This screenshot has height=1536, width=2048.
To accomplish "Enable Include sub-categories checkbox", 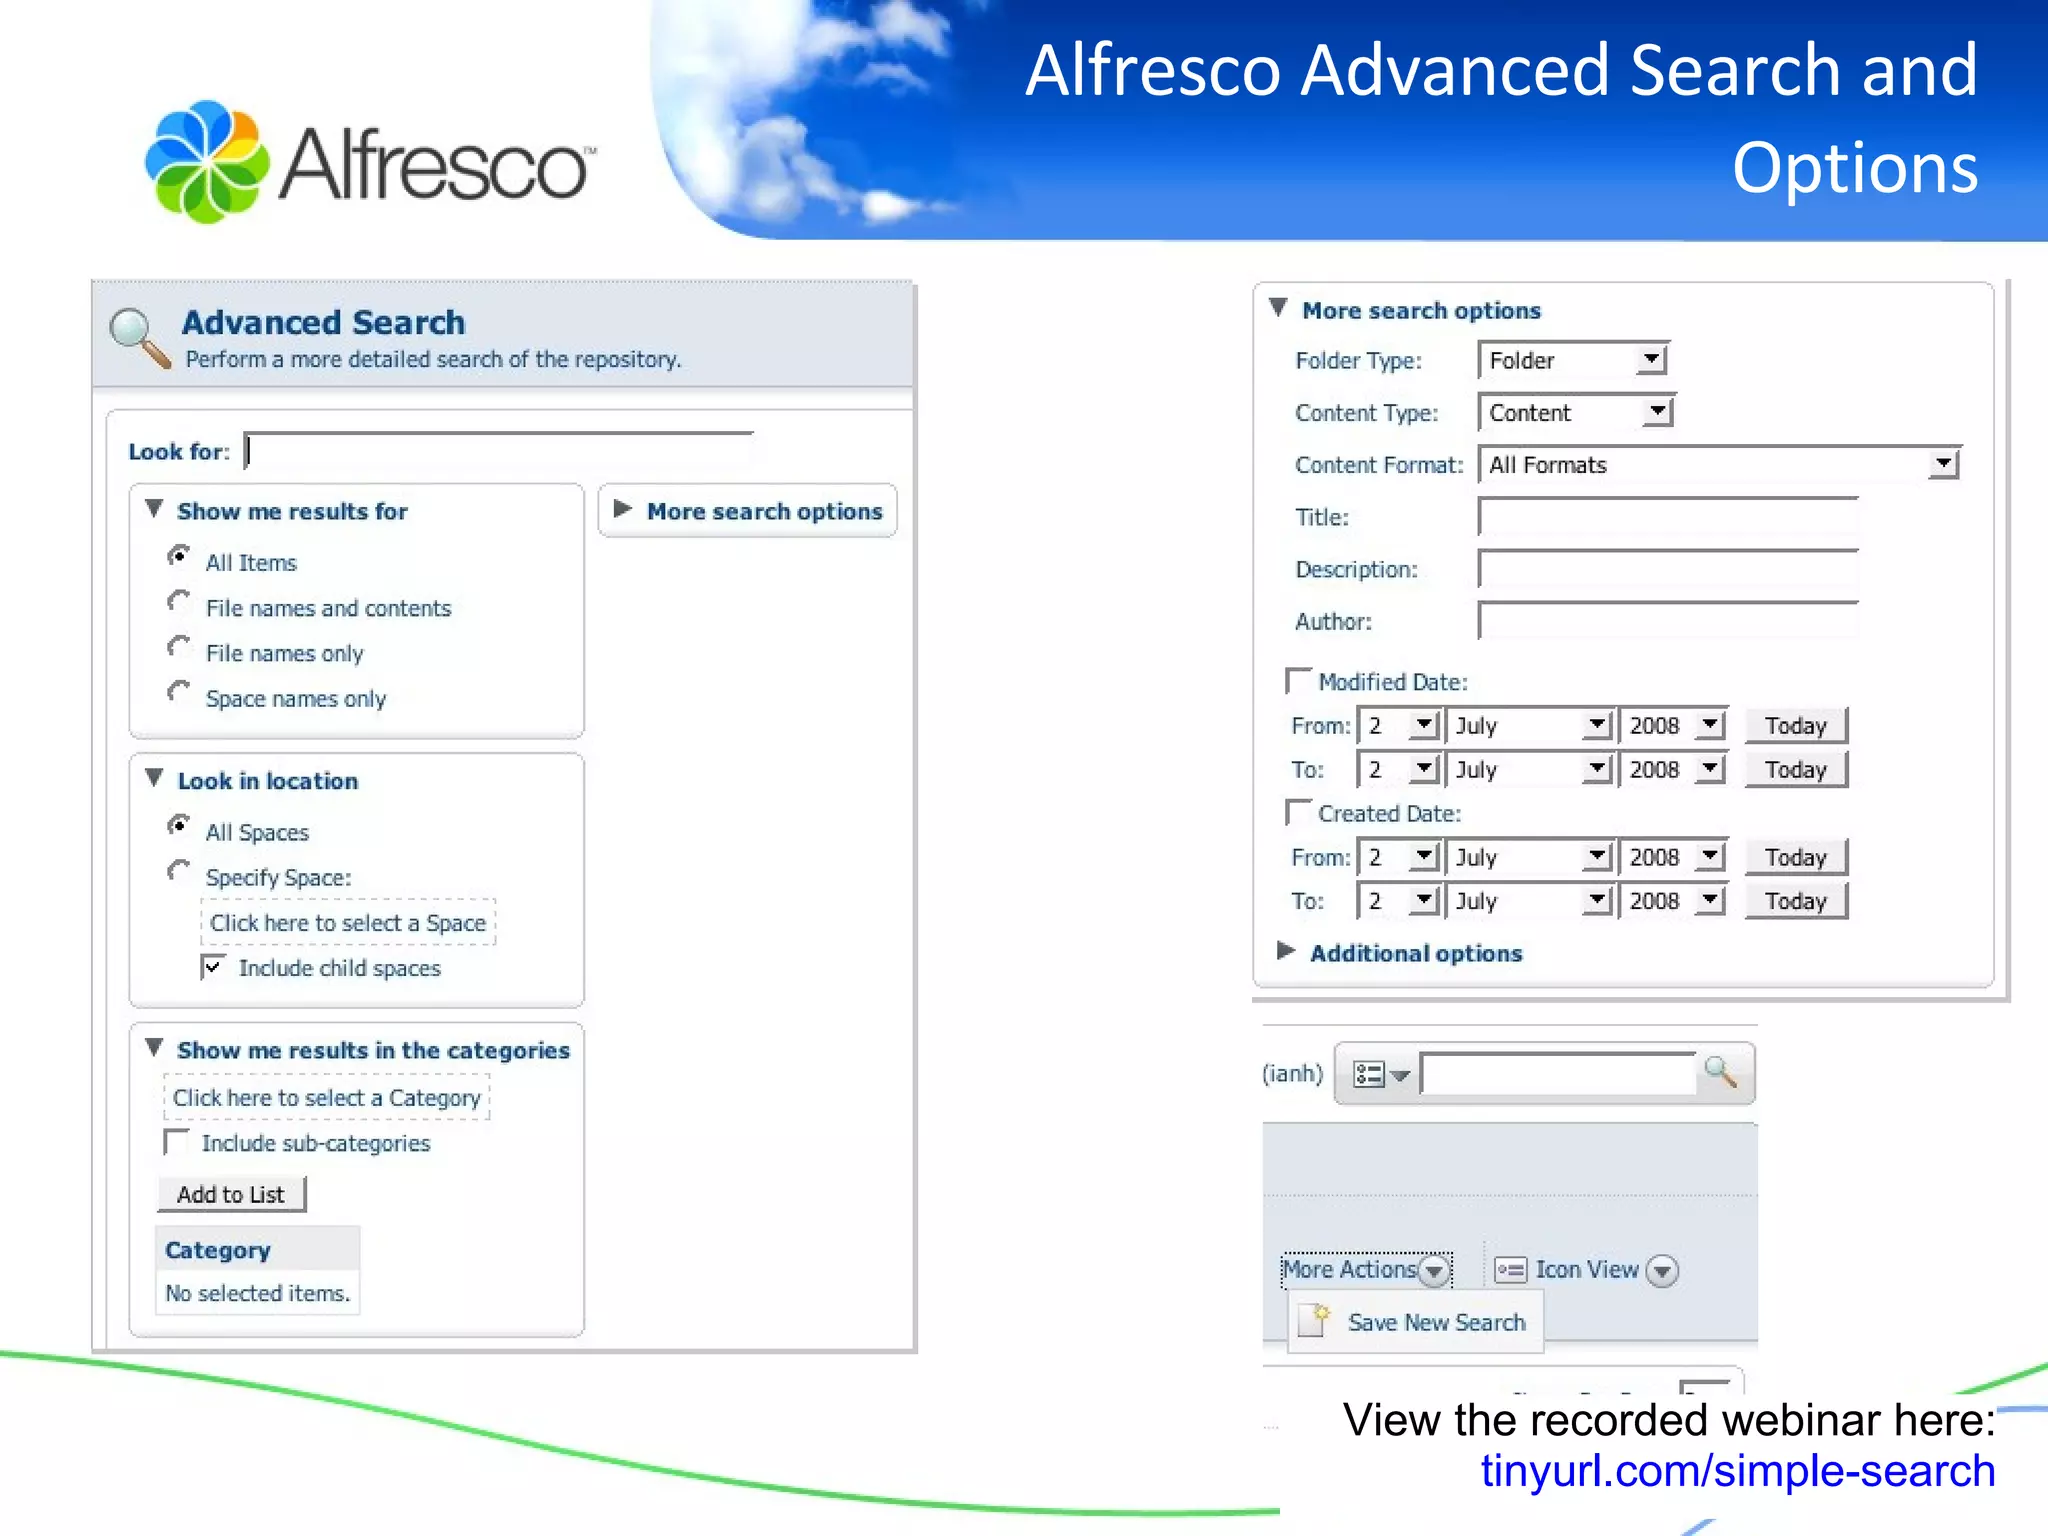I will click(x=176, y=1141).
